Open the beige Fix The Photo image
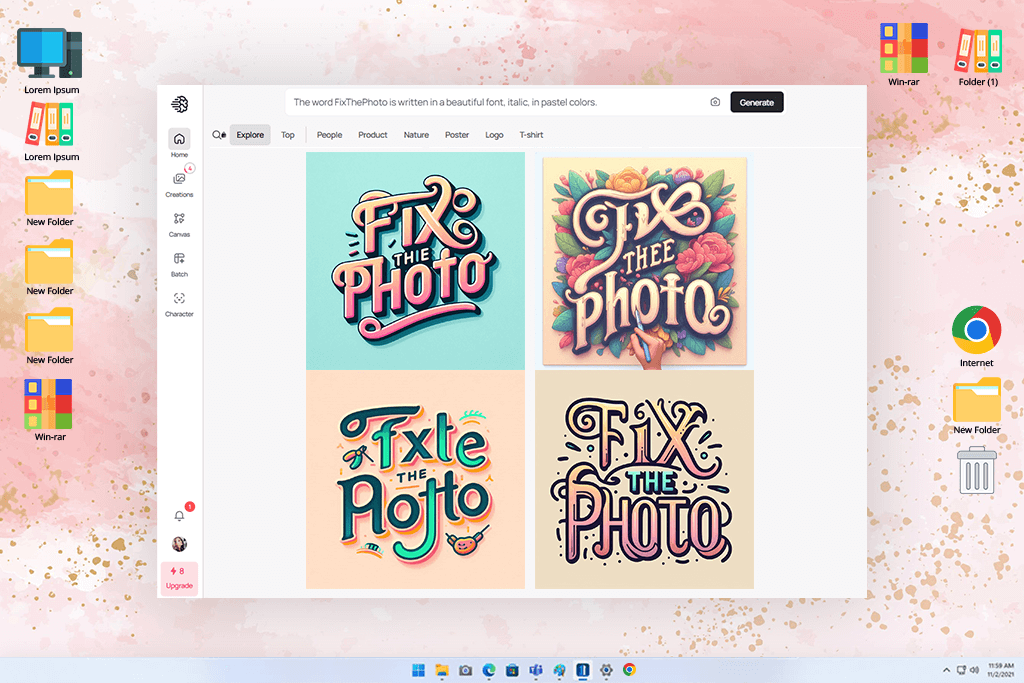This screenshot has width=1024, height=683. tap(645, 480)
